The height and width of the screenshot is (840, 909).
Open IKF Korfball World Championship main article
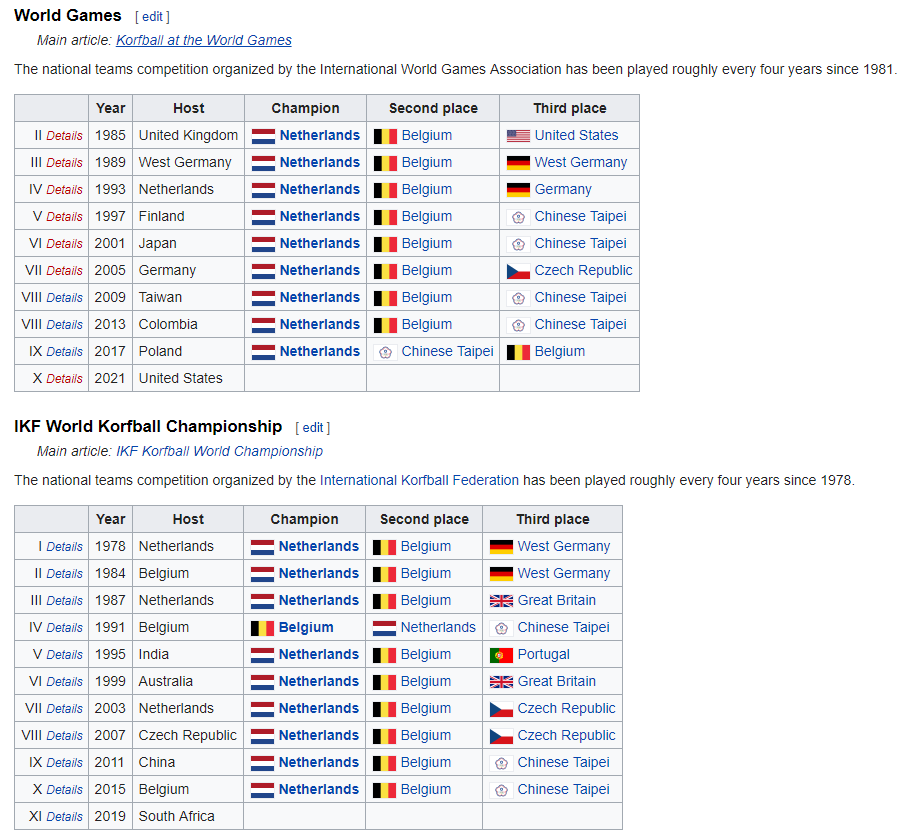pyautogui.click(x=220, y=451)
